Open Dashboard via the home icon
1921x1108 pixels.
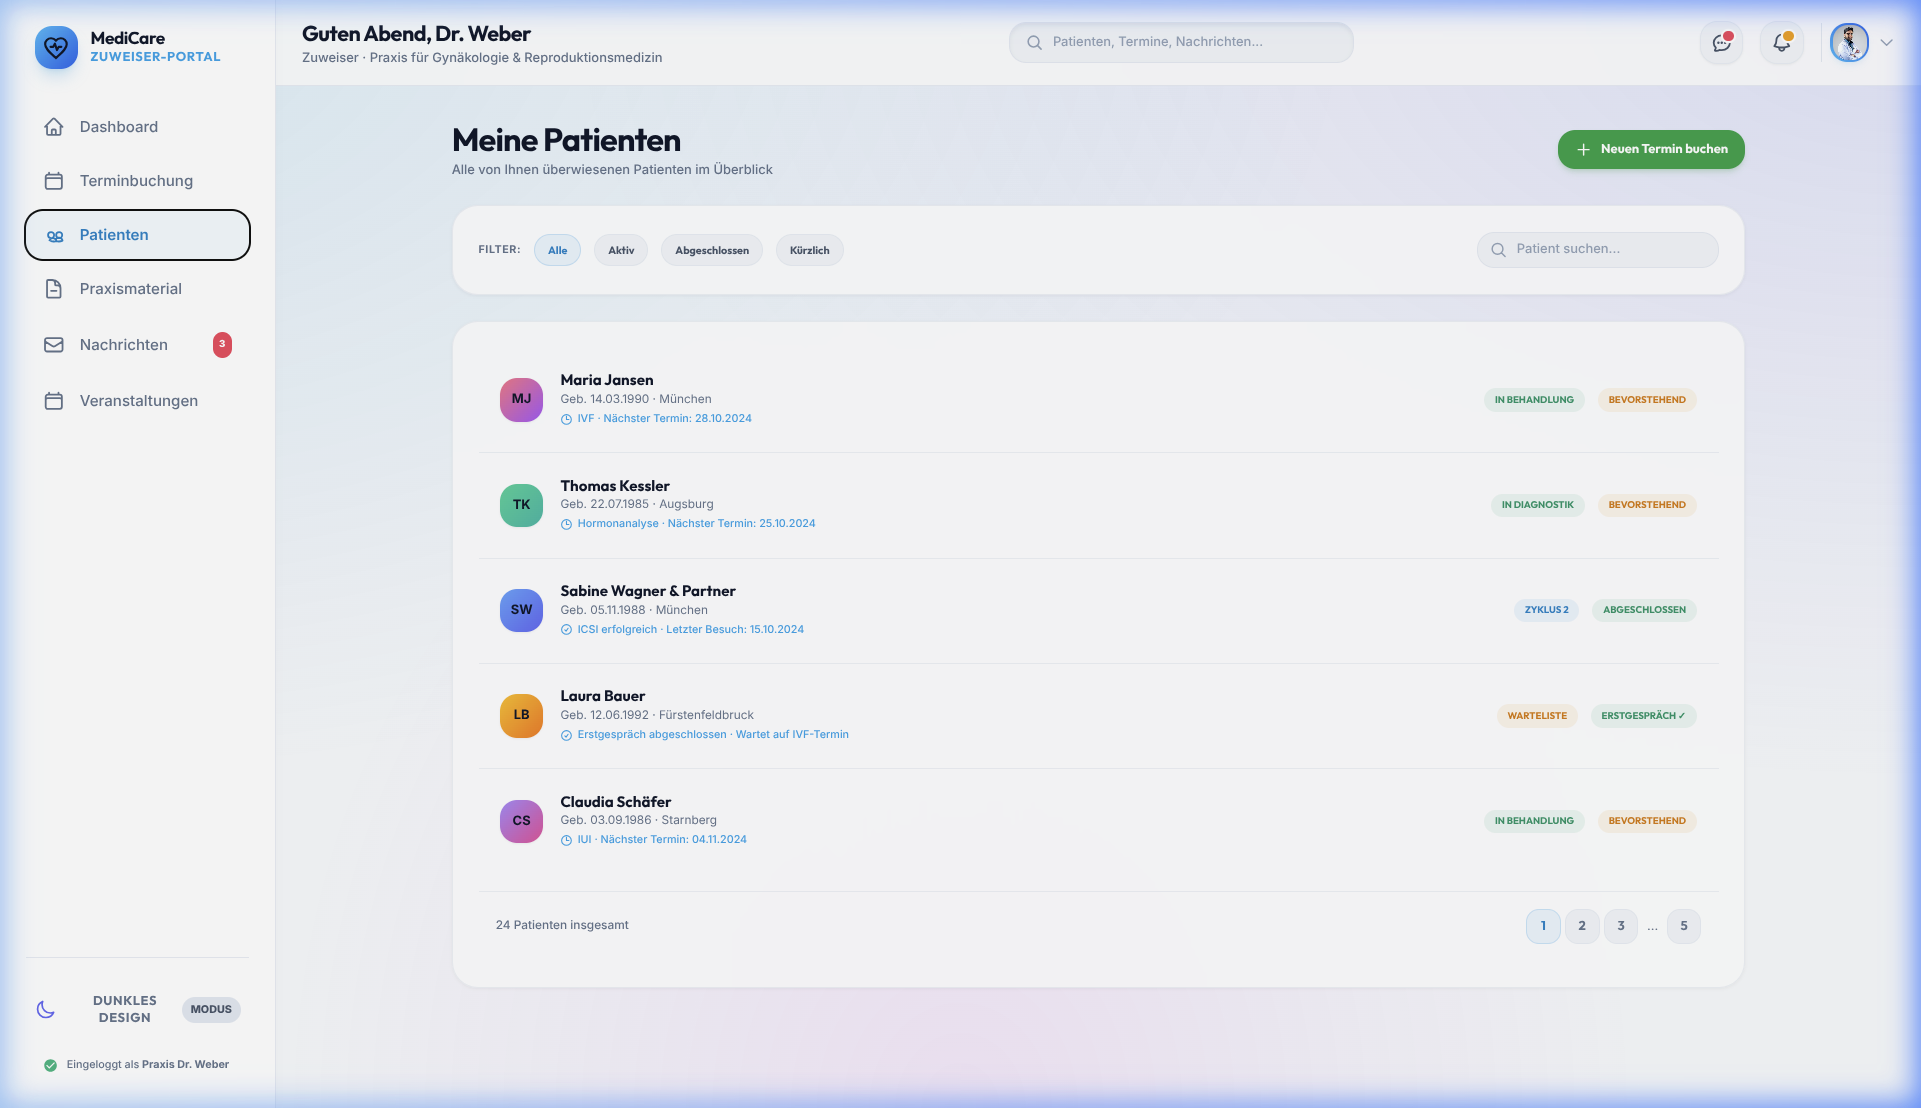click(x=54, y=127)
